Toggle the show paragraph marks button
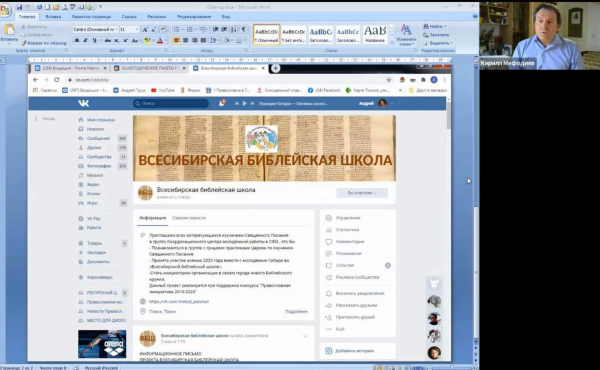600x370 pixels. click(243, 29)
